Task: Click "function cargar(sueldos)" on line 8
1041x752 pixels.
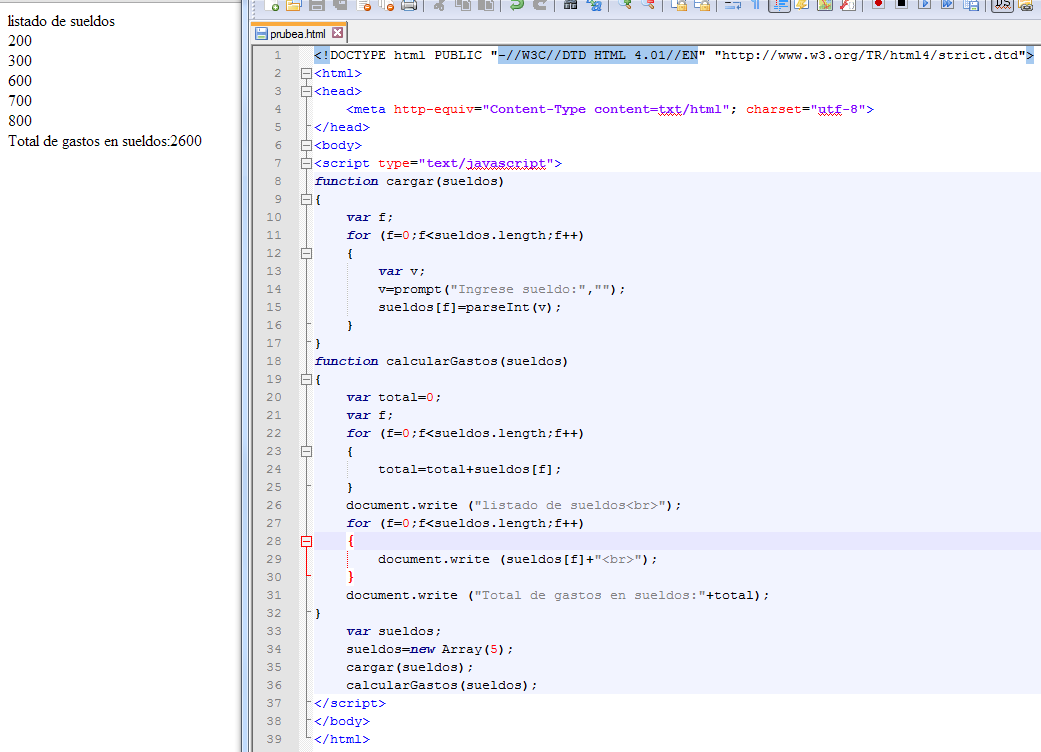Action: point(409,181)
